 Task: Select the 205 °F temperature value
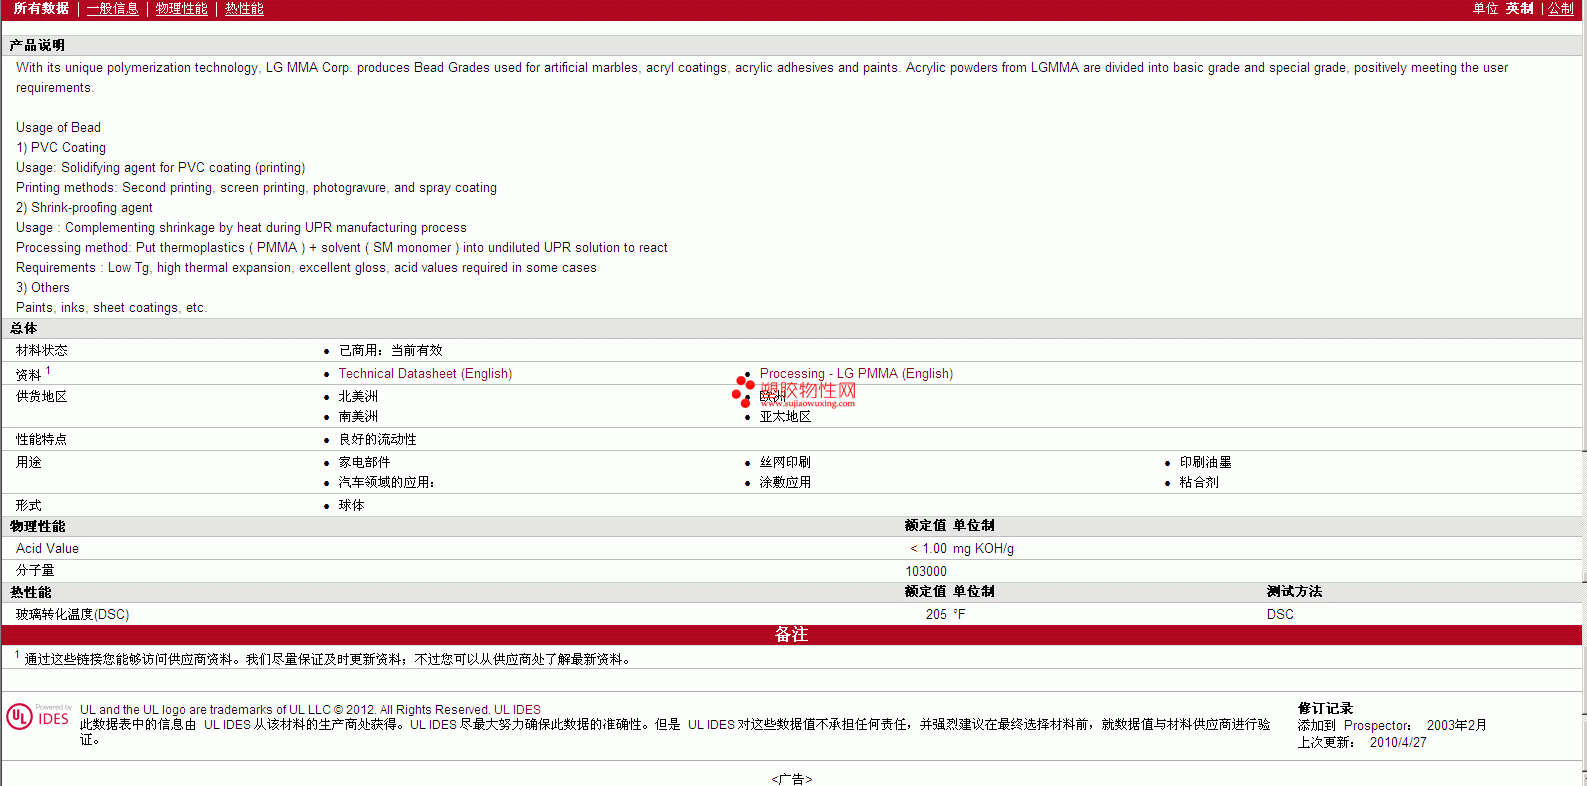[x=945, y=615]
